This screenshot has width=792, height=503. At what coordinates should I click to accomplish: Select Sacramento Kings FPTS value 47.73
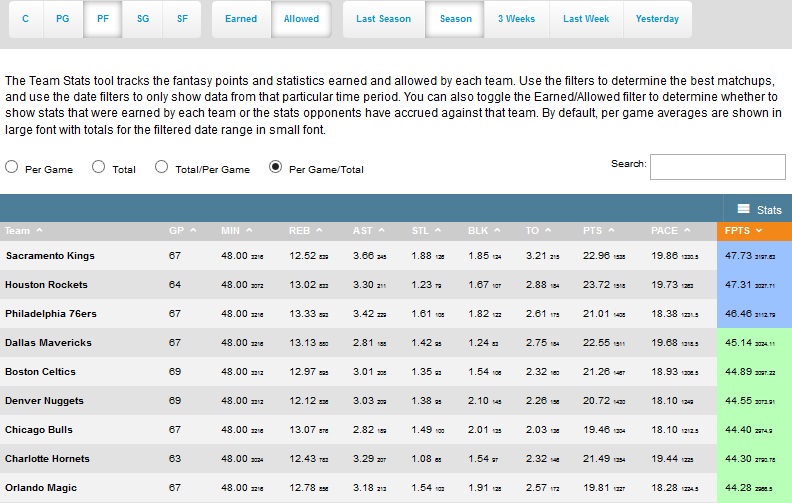coord(738,256)
